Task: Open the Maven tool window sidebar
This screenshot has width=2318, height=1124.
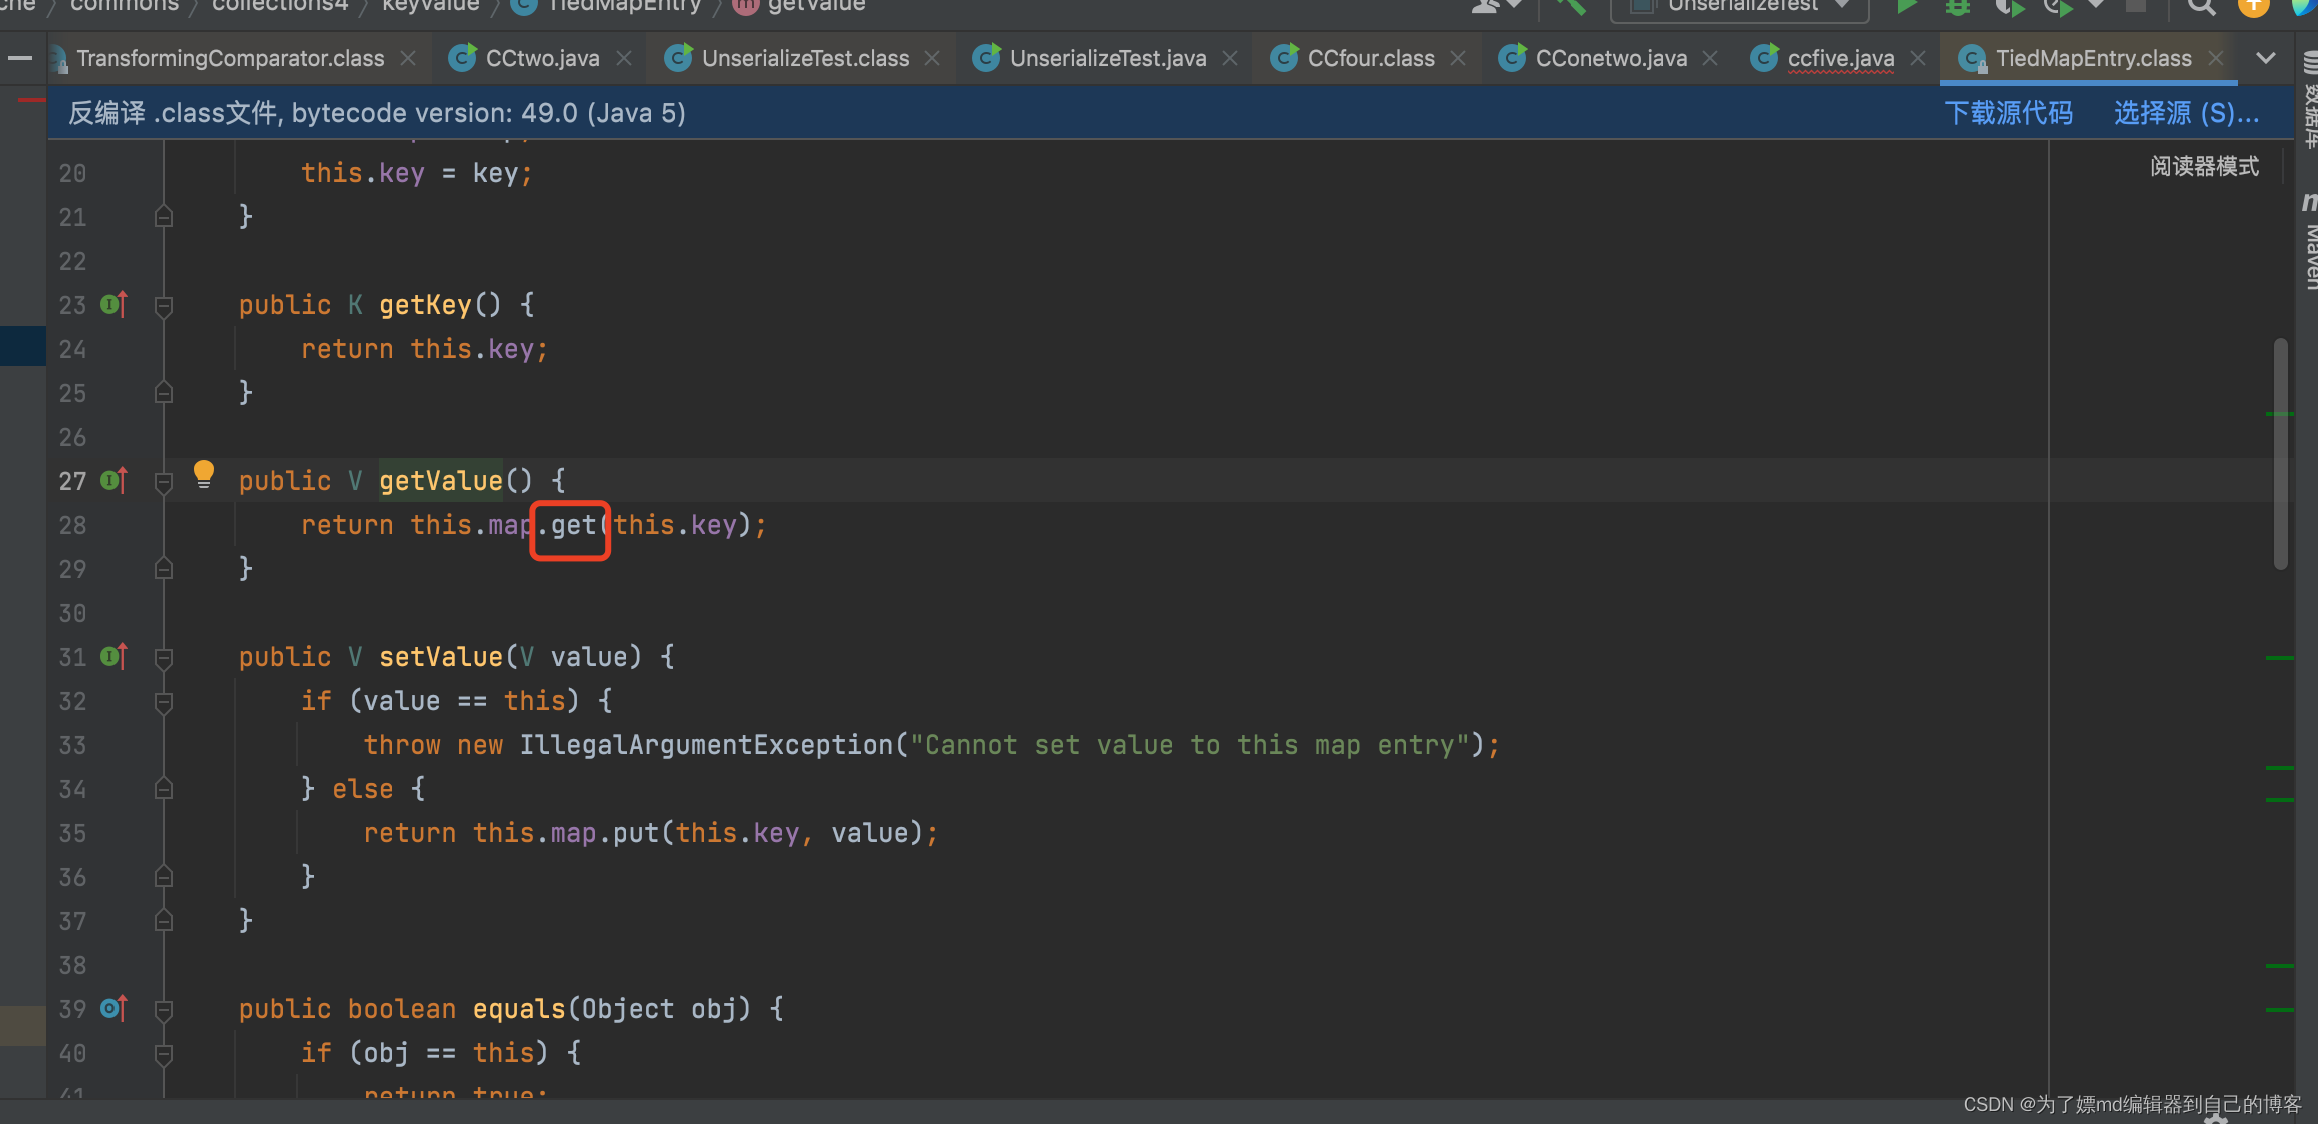Action: coord(2309,242)
